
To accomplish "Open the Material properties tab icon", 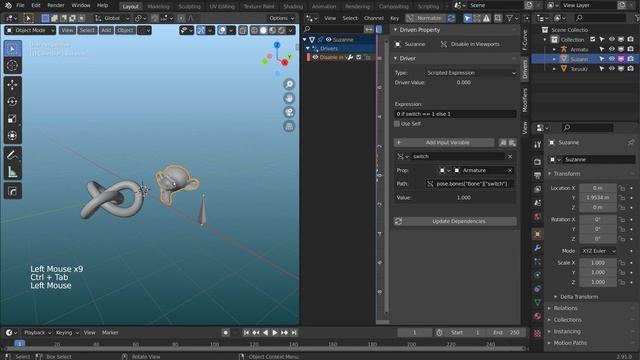I will click(538, 316).
